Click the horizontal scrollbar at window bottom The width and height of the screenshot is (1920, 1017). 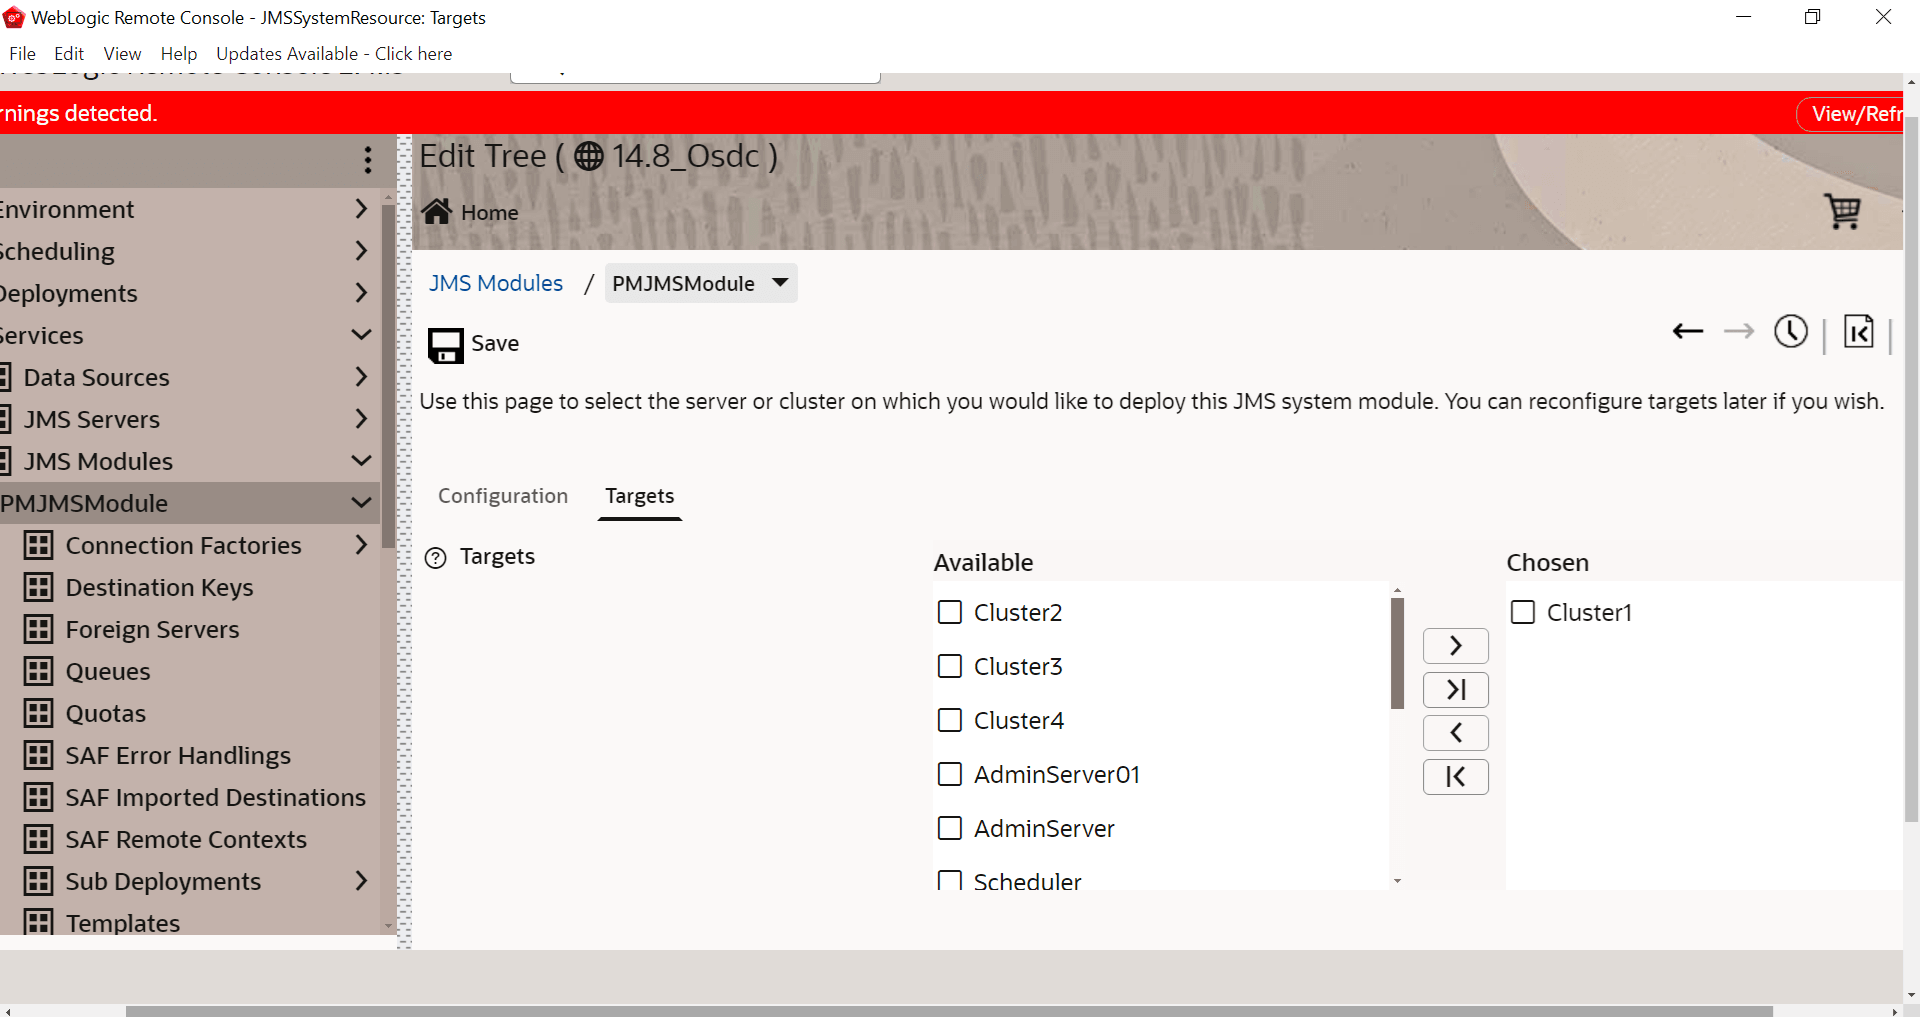click(949, 1011)
